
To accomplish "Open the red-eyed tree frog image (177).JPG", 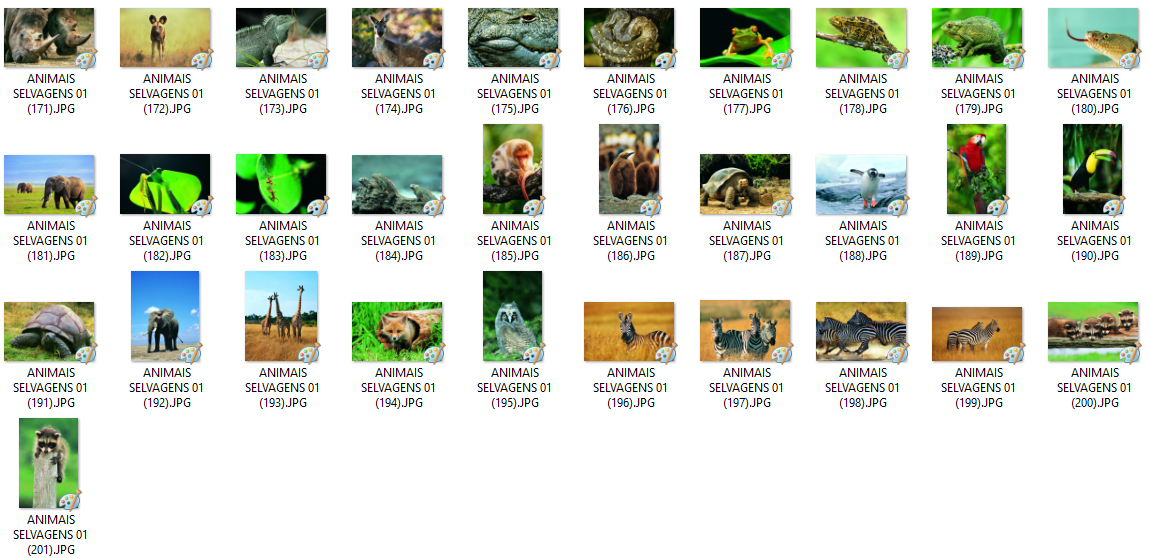I will (x=745, y=38).
